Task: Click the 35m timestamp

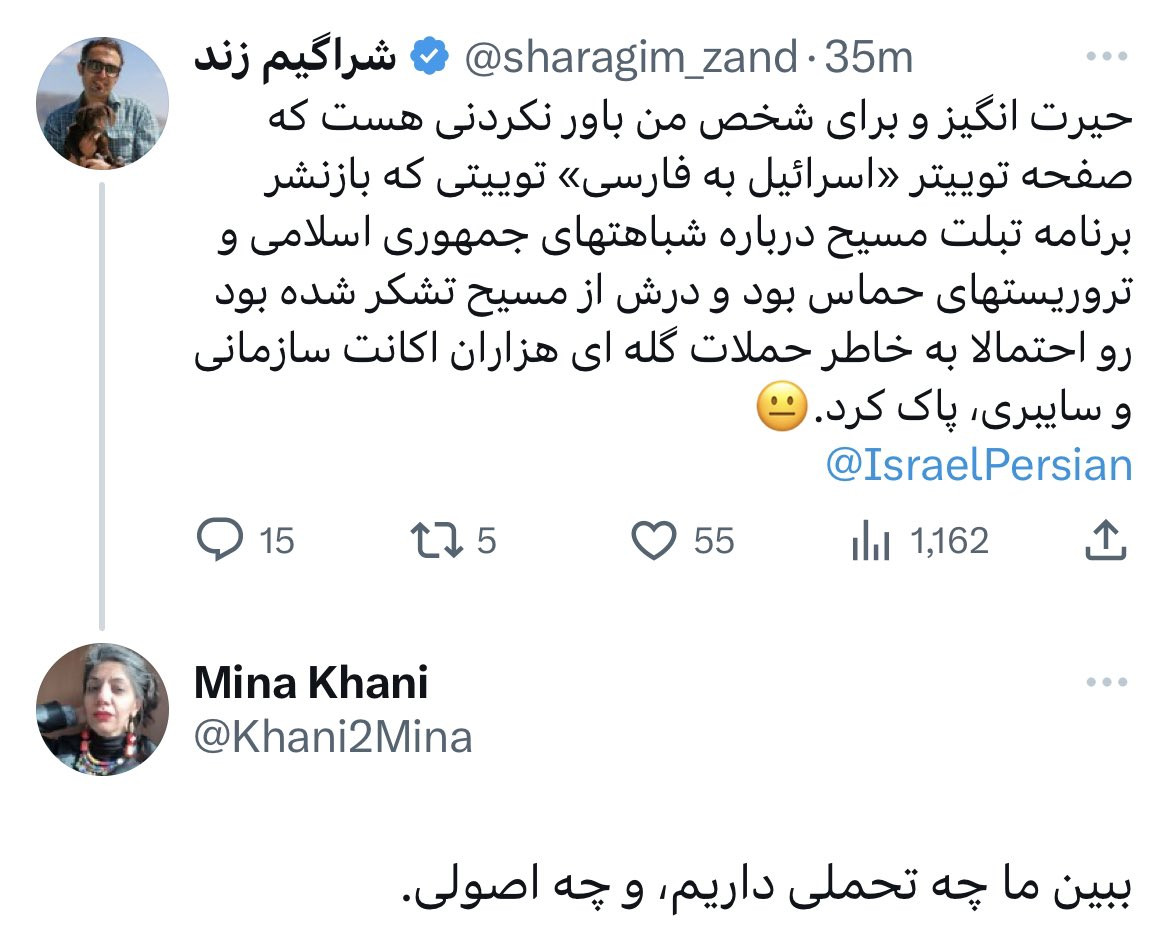Action: pyautogui.click(x=869, y=57)
